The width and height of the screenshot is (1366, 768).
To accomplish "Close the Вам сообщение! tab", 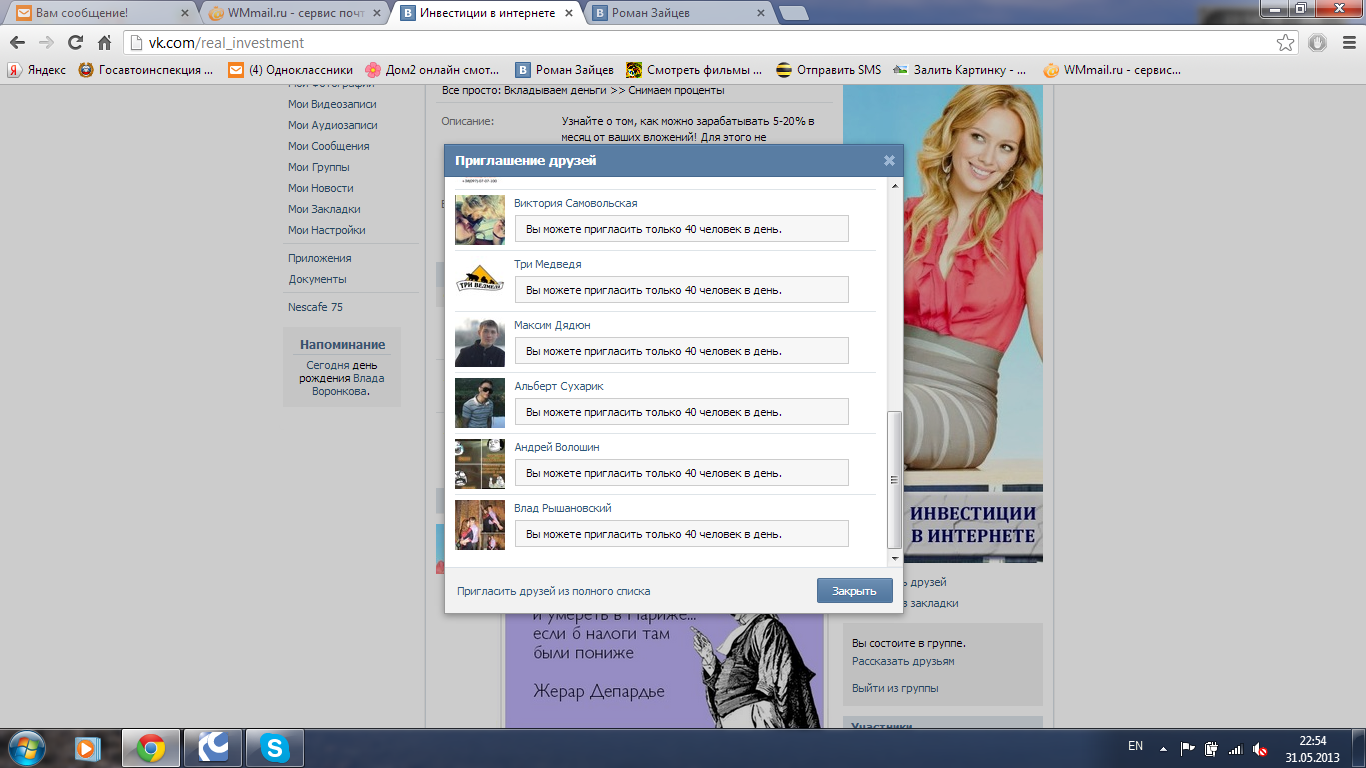I will click(184, 14).
